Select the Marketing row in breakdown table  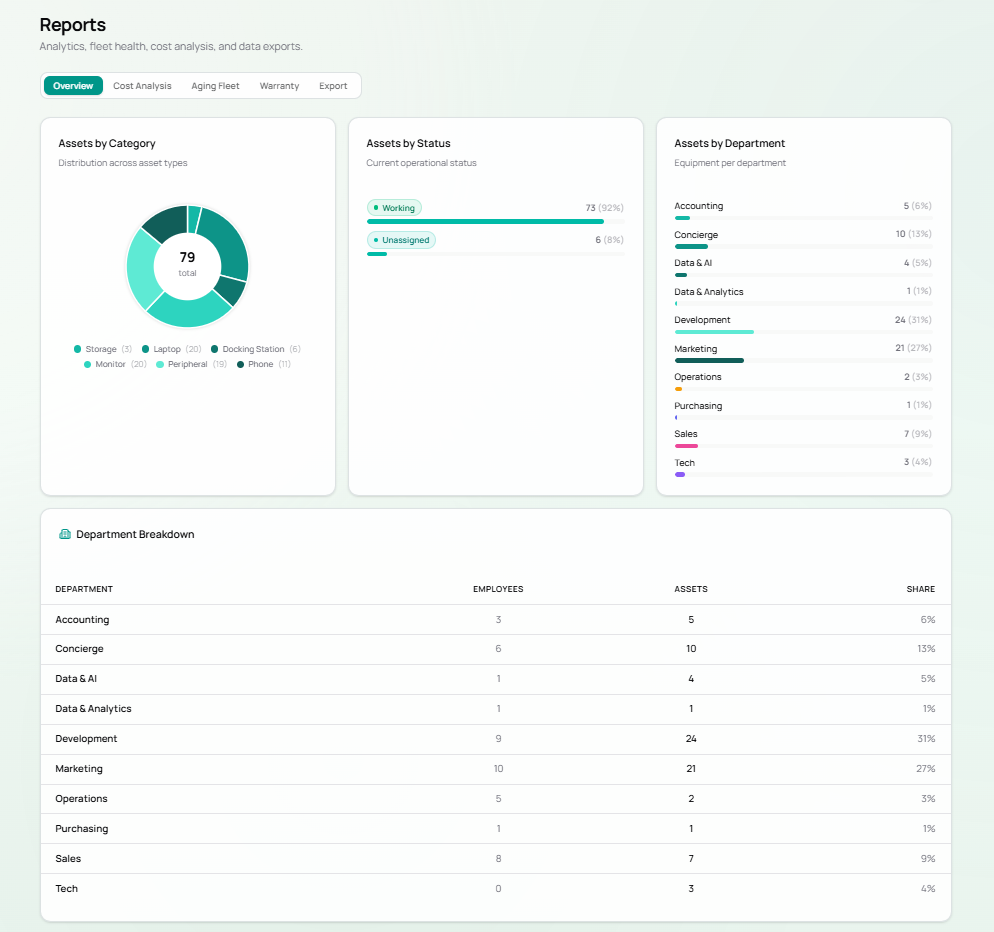(496, 769)
